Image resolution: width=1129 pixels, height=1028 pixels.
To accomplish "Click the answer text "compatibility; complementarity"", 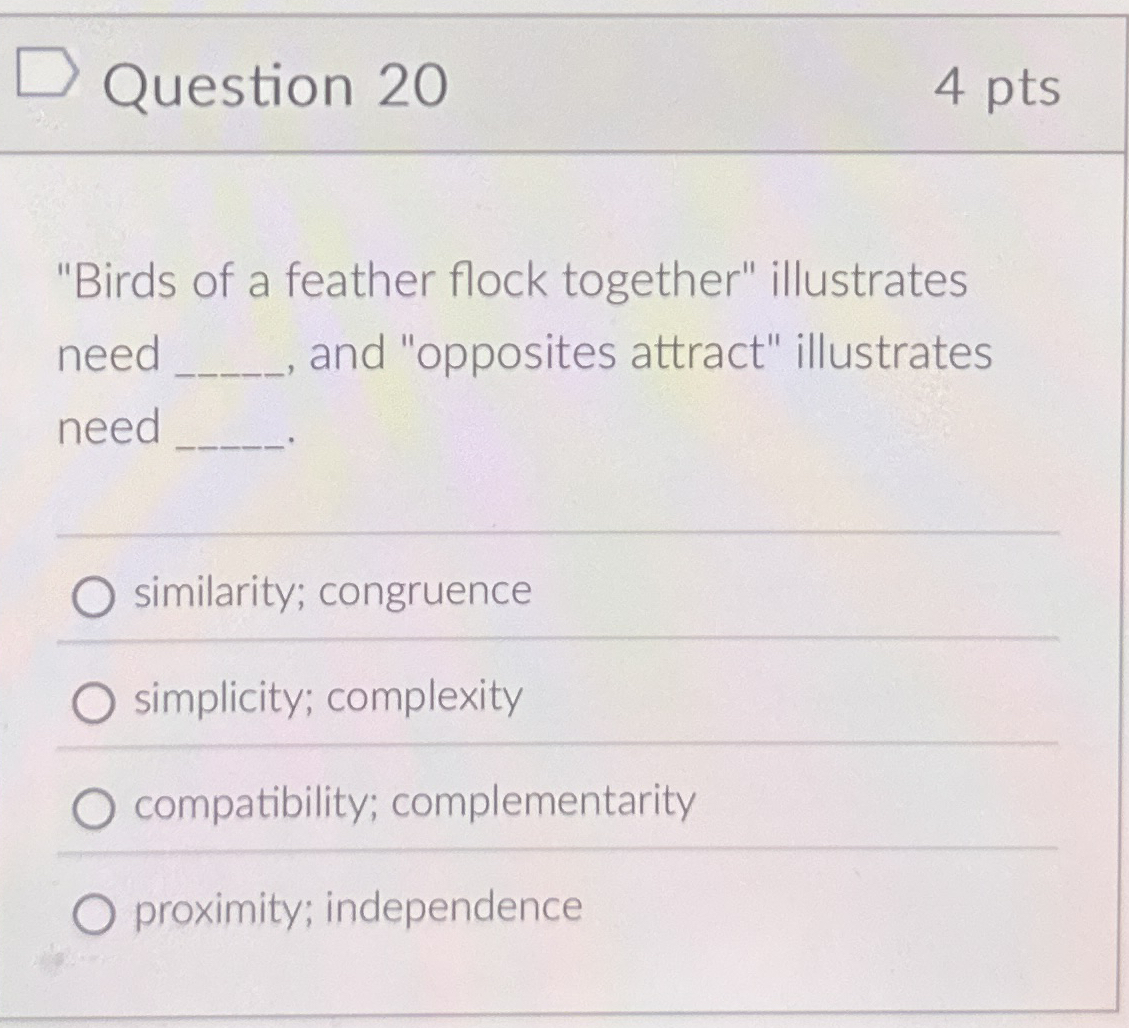I will pyautogui.click(x=413, y=803).
